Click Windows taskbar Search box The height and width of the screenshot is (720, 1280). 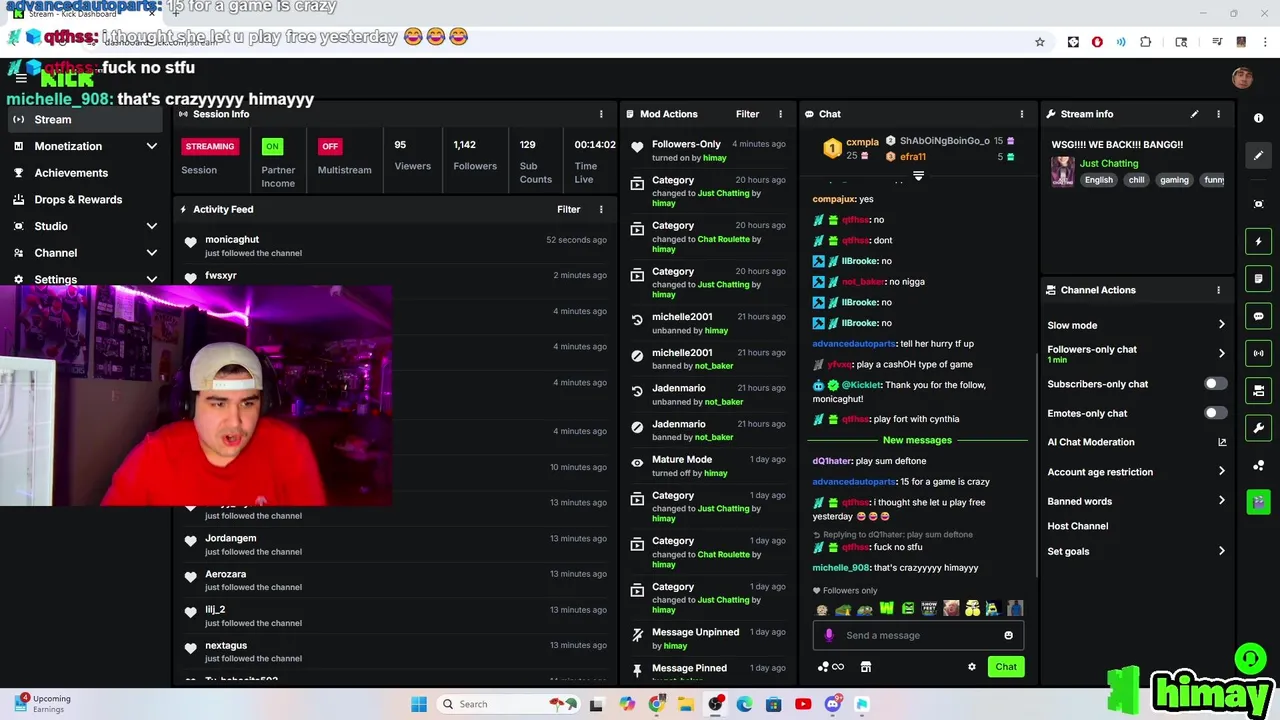(508, 704)
